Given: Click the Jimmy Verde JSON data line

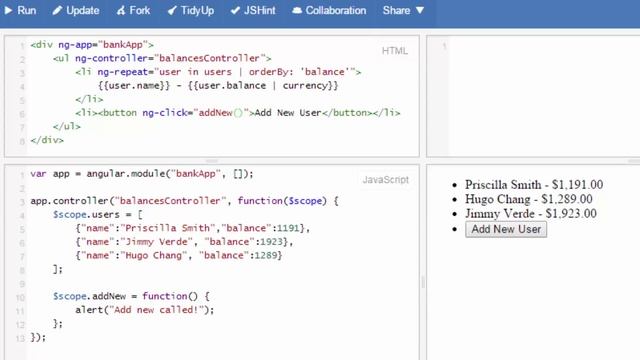Looking at the screenshot, I should pos(184,242).
